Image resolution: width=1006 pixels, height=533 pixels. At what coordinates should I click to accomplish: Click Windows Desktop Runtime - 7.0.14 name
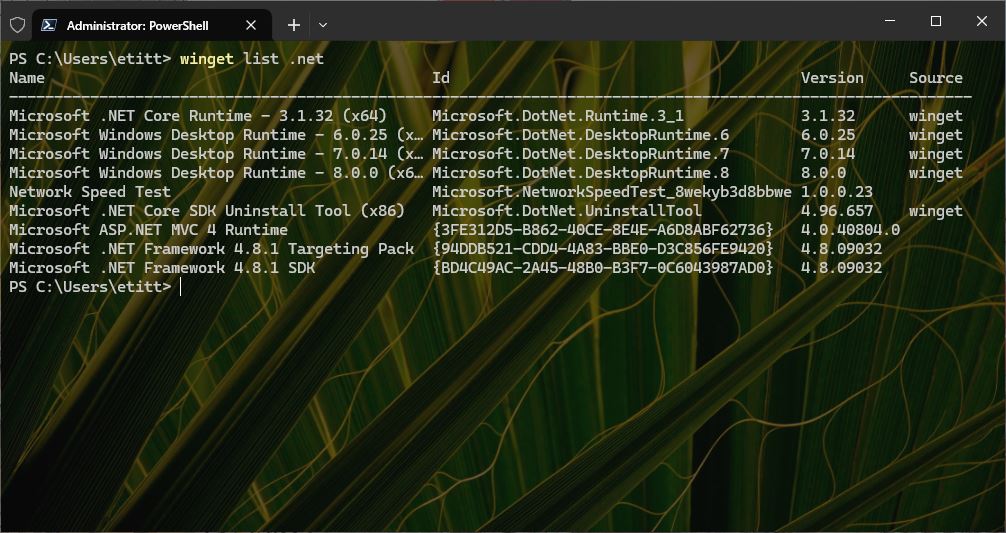216,154
